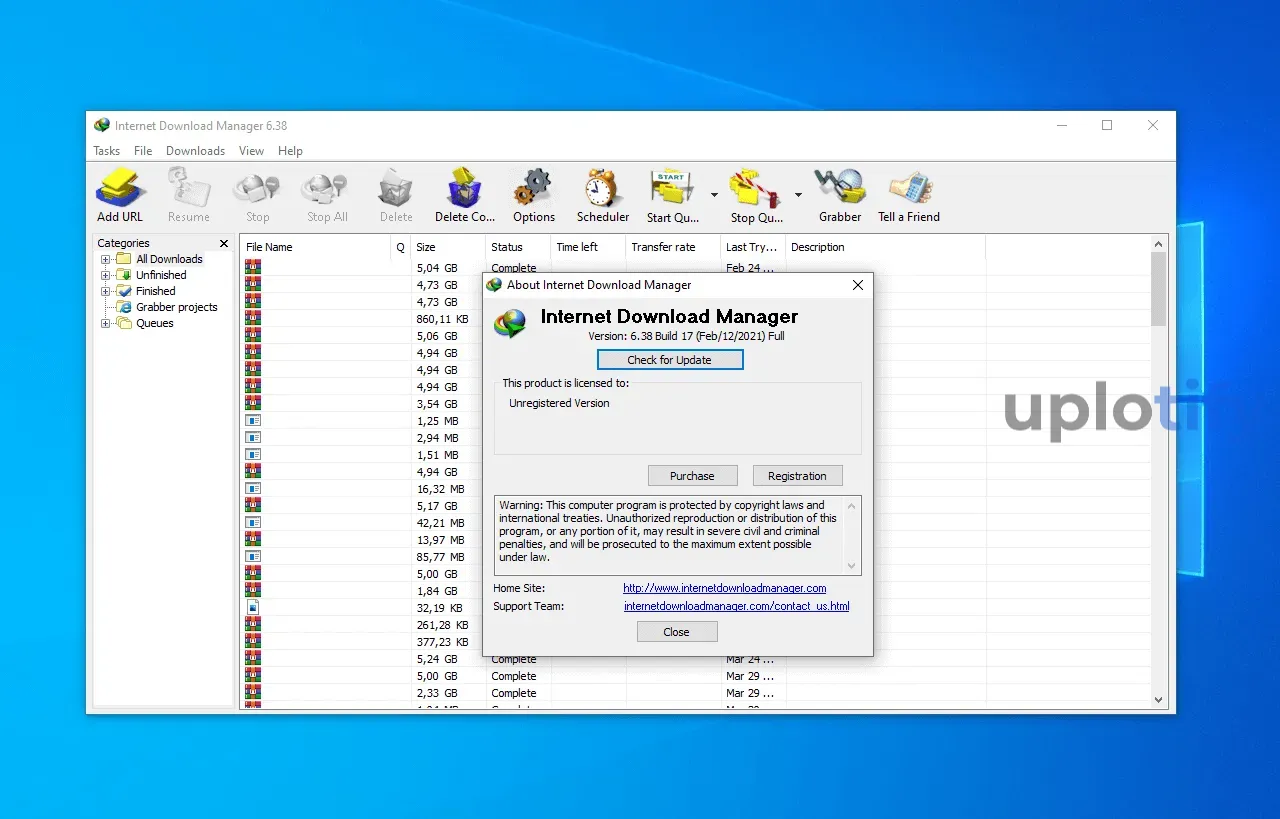Click IDM icon in main title bar

(x=102, y=125)
